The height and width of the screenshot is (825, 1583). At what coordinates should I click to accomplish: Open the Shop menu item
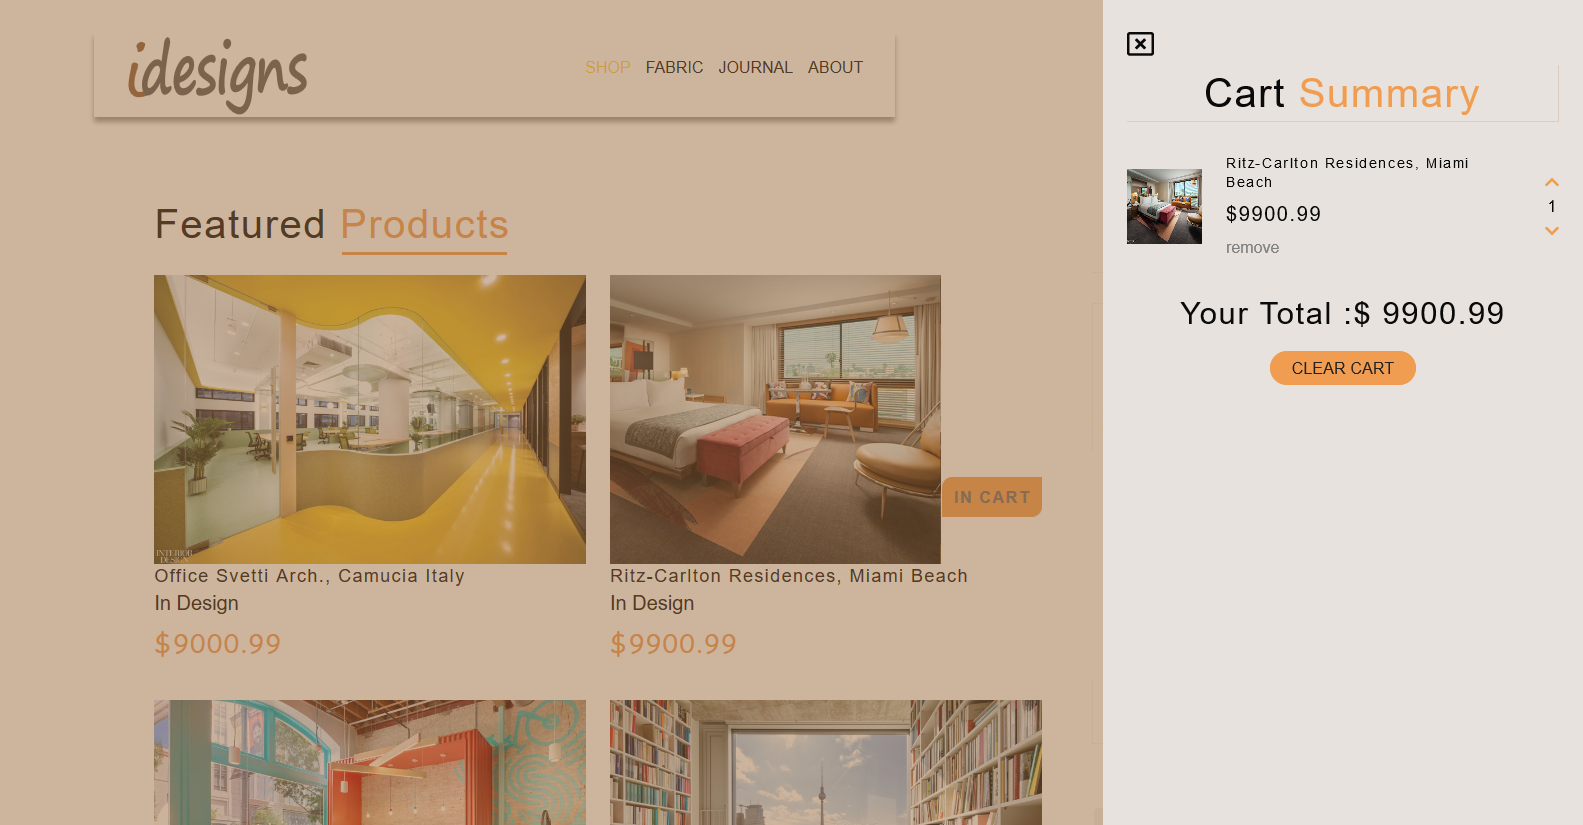608,67
